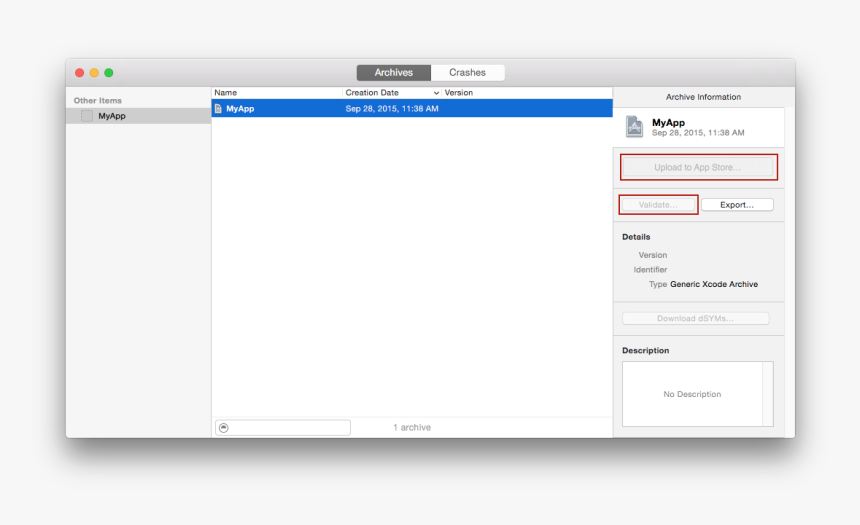The height and width of the screenshot is (525, 860).
Task: Toggle the Creation Date sort chevron
Action: (436, 93)
